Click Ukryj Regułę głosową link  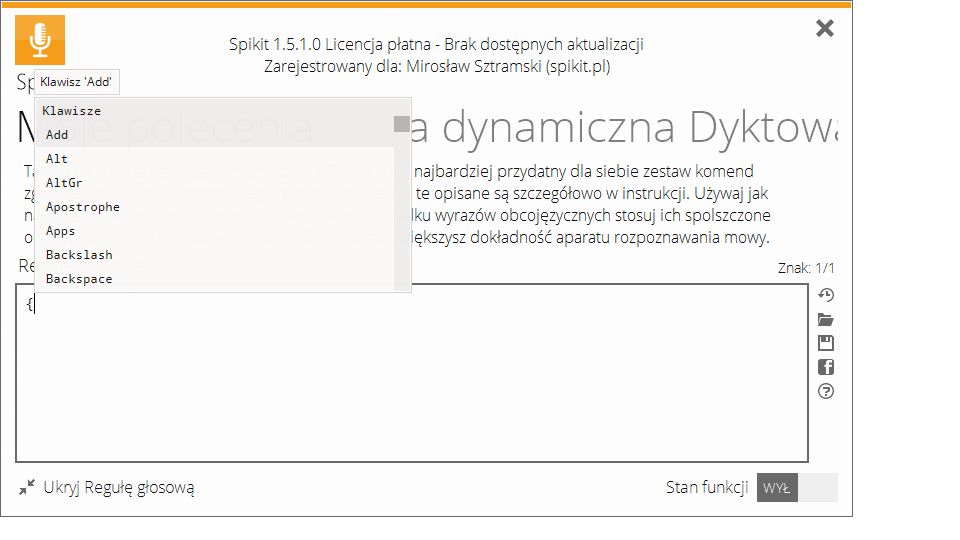click(119, 488)
